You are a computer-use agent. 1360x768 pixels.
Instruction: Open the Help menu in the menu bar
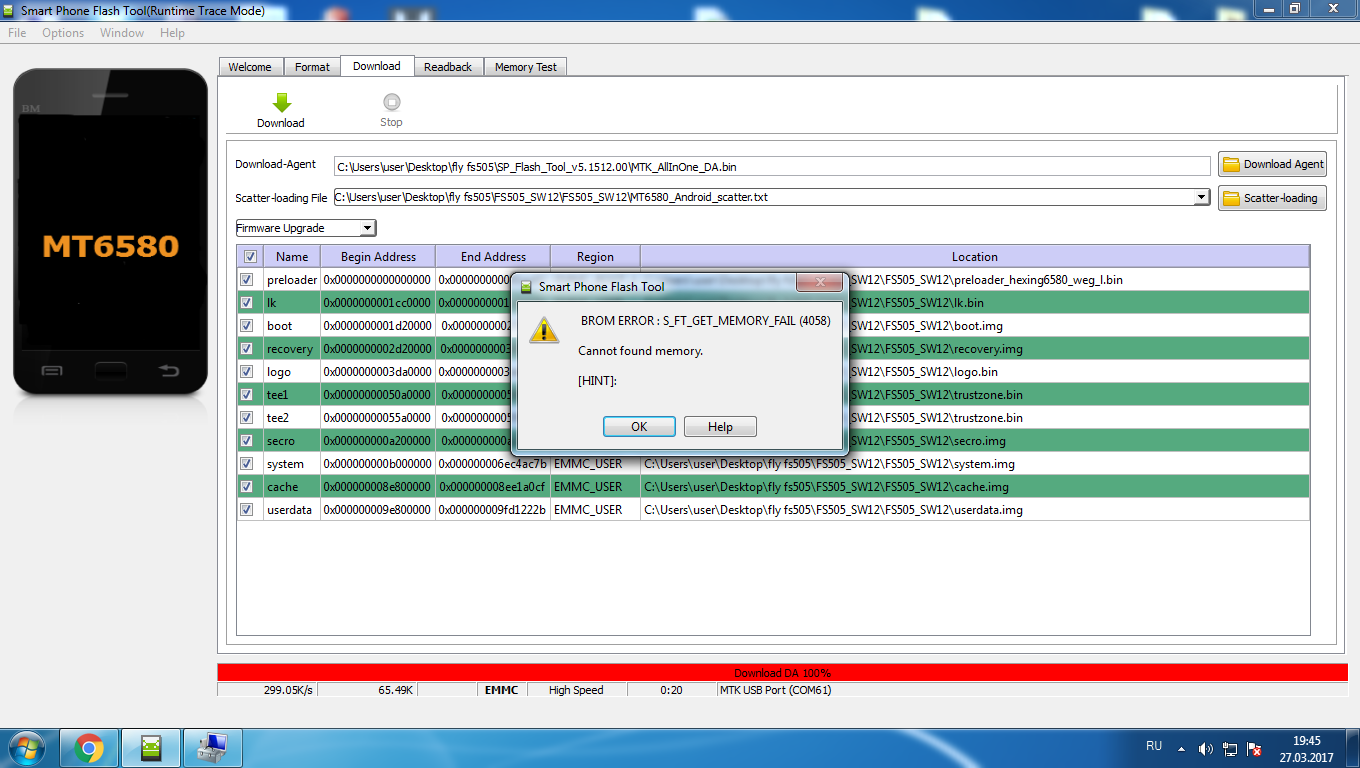172,33
